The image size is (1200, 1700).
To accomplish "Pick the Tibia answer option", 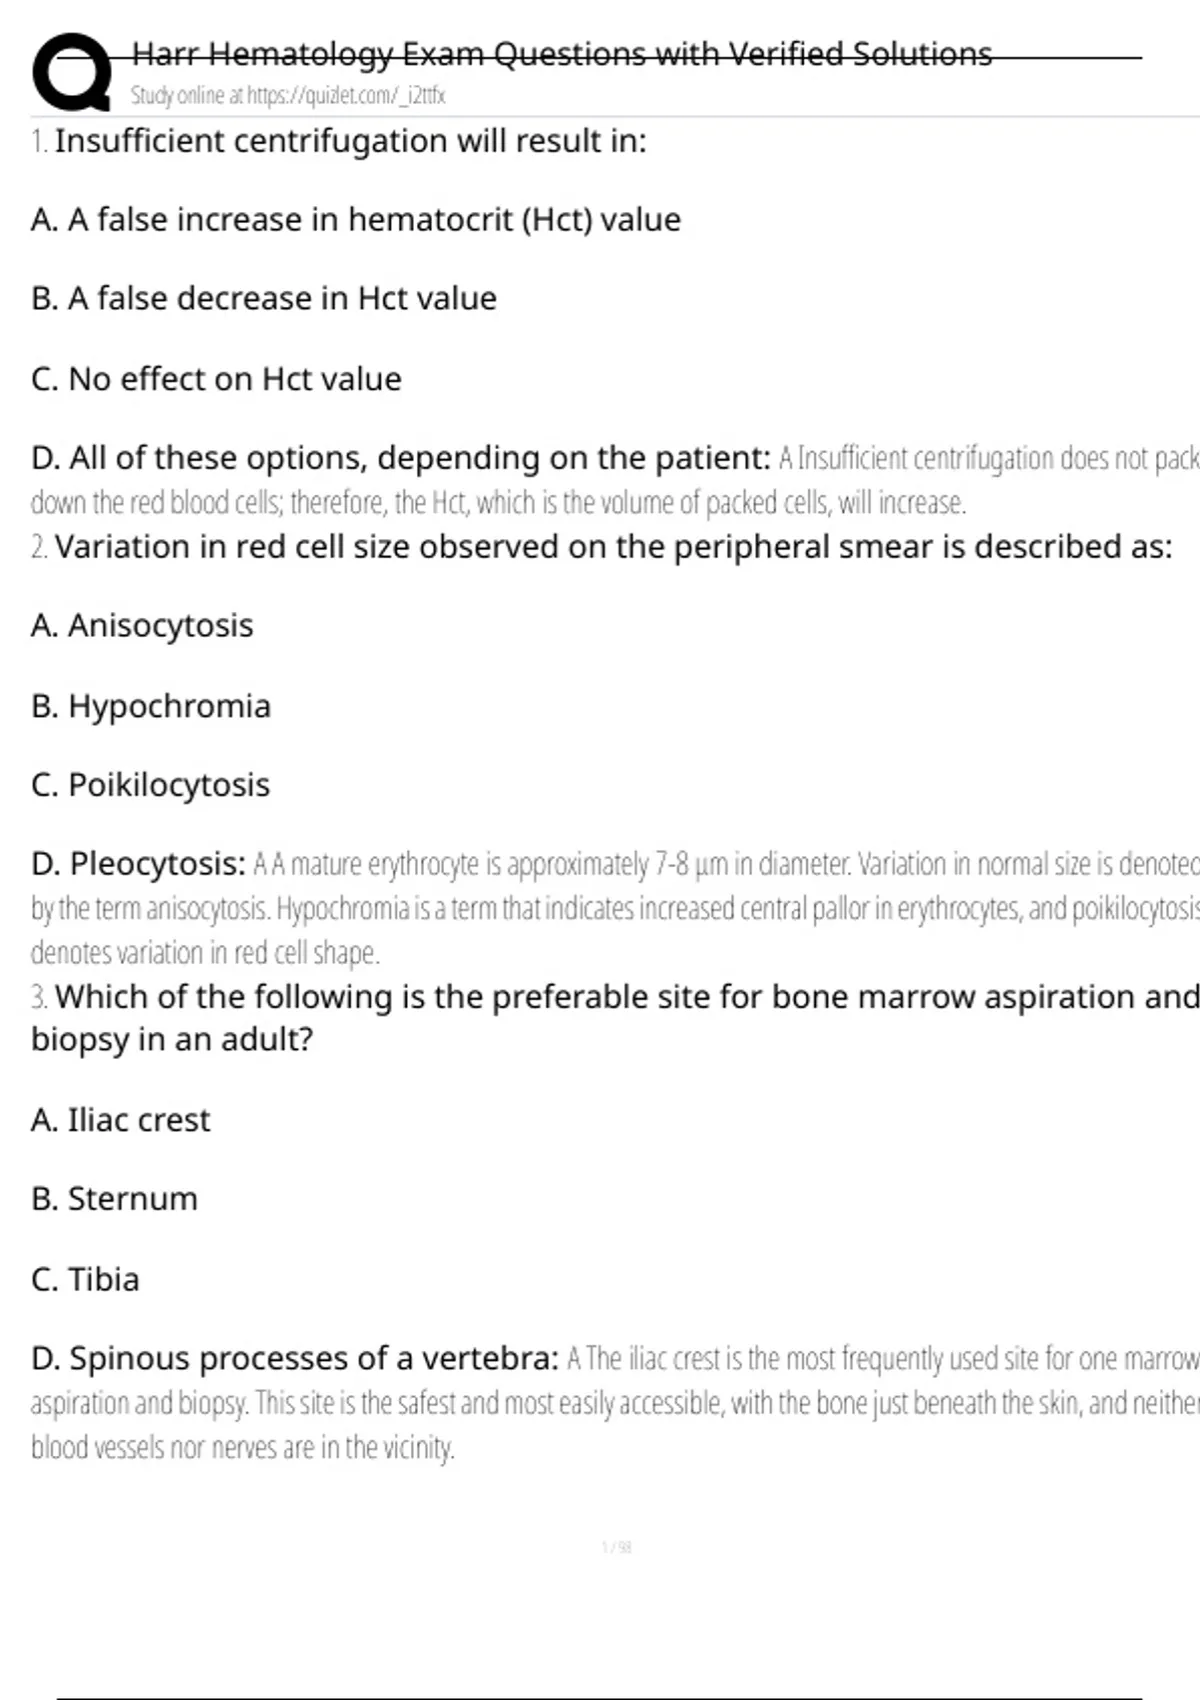I will (85, 1279).
